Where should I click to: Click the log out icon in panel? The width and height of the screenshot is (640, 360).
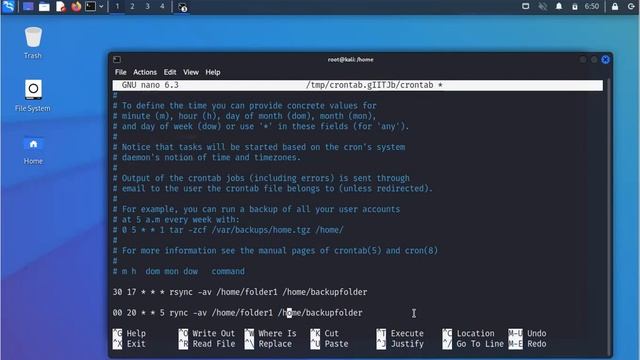631,7
